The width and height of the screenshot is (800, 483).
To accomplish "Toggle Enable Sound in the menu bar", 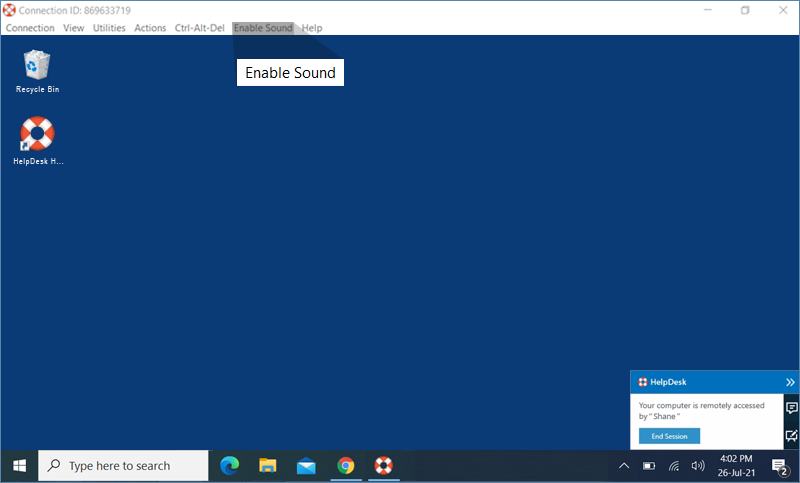I will 263,28.
